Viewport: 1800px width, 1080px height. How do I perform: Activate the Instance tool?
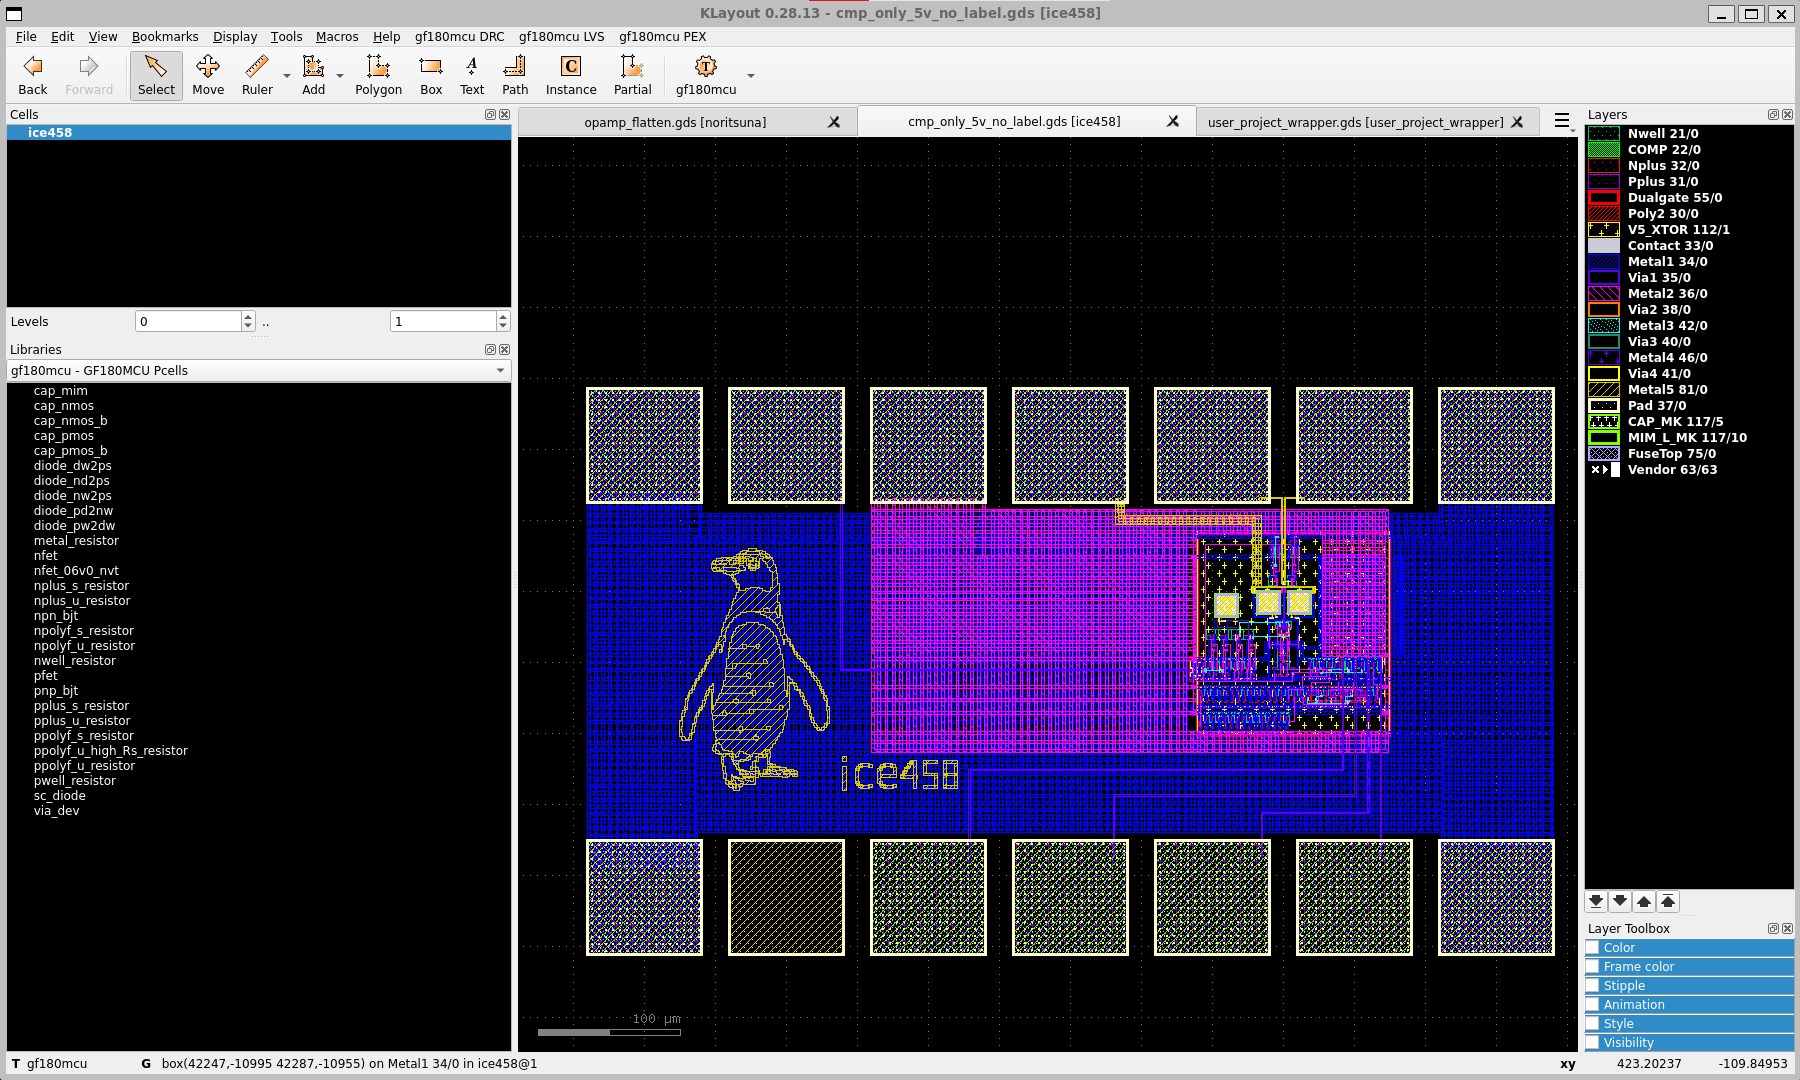571,76
